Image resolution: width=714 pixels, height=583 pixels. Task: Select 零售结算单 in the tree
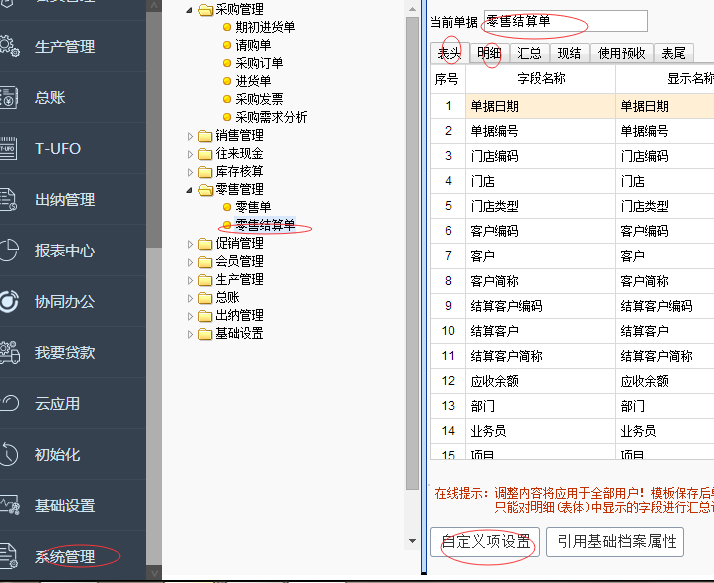(265, 226)
